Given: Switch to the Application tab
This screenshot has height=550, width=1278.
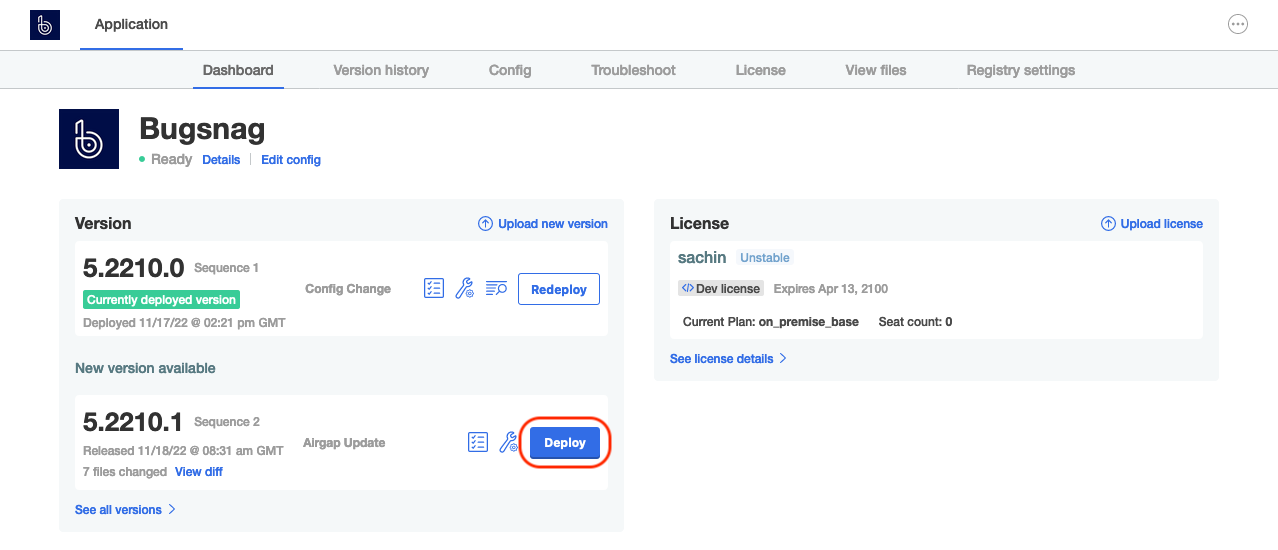Looking at the screenshot, I should 131,25.
